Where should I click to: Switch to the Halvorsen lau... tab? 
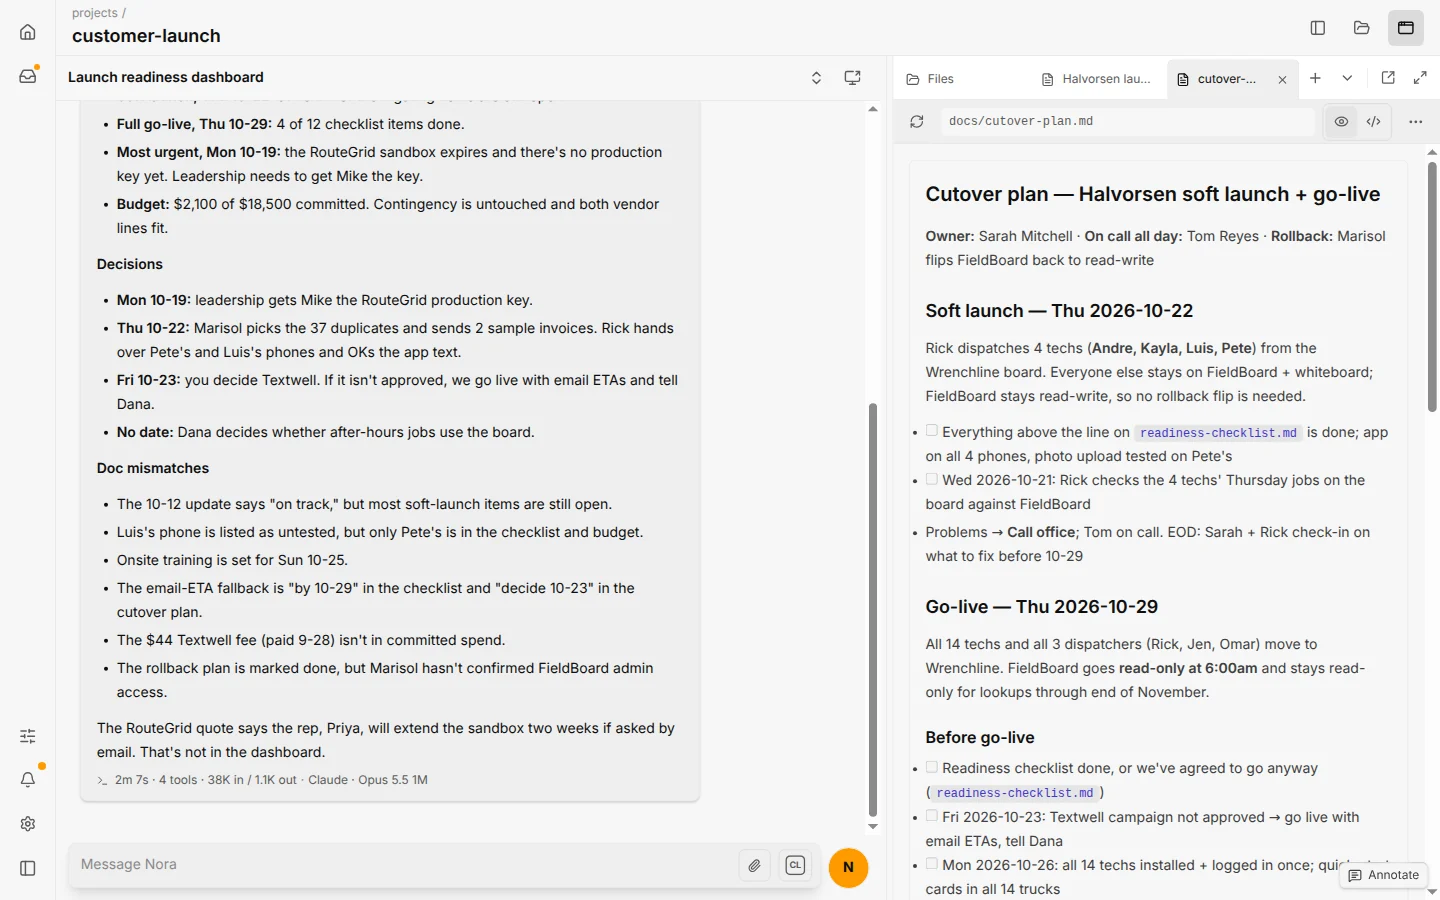pyautogui.click(x=1096, y=79)
